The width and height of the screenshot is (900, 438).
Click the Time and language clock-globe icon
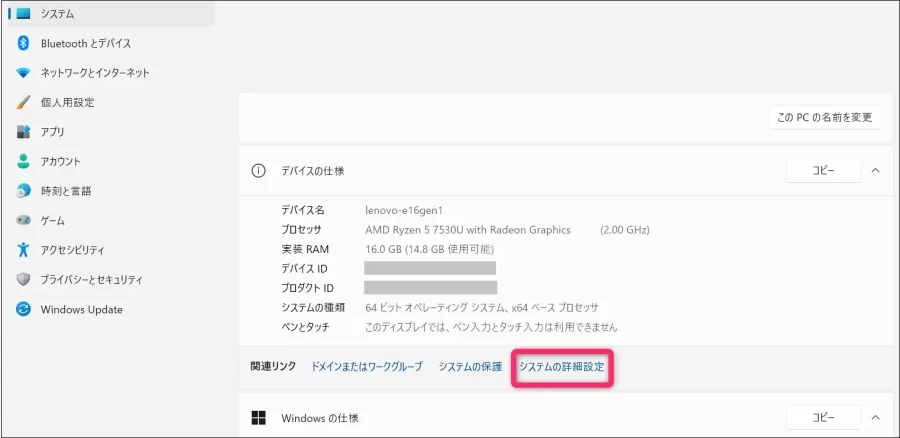tap(23, 191)
